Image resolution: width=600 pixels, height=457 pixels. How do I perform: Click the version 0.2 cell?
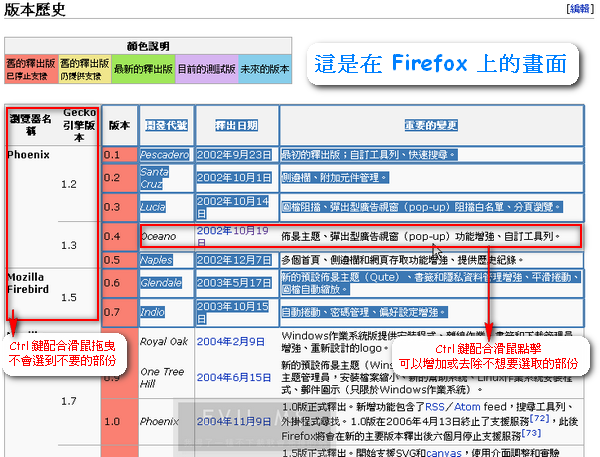click(x=119, y=178)
